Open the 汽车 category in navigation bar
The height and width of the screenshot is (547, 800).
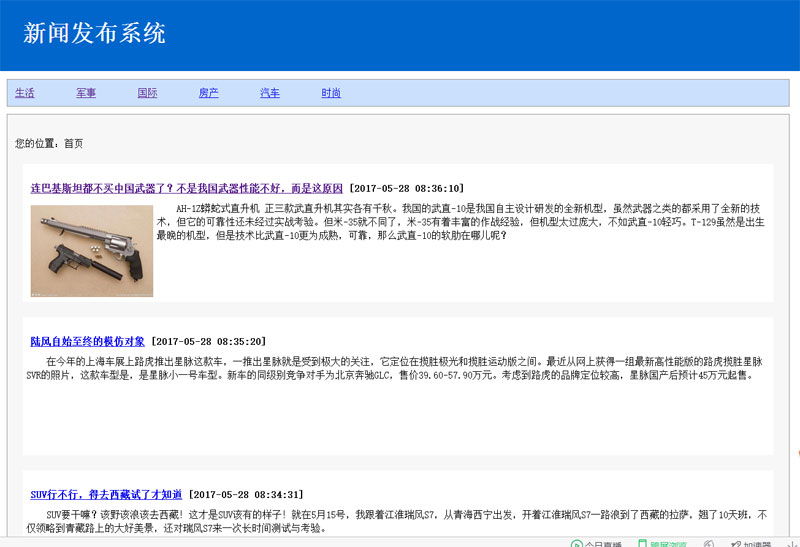269,93
